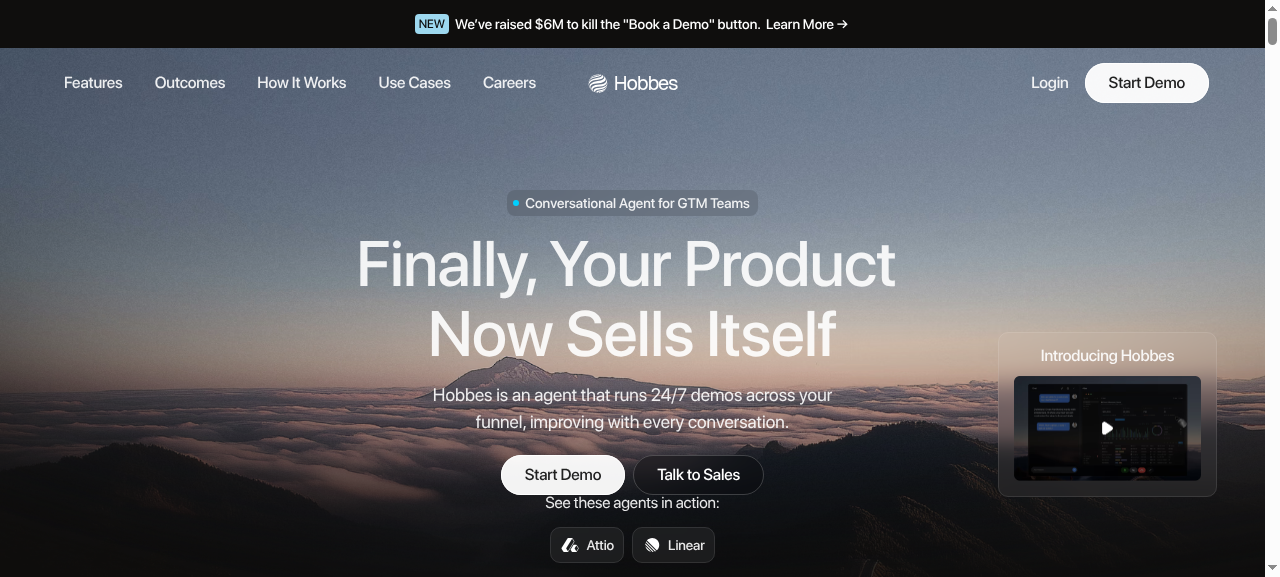The image size is (1280, 577).
Task: Click the scrollbar up arrow
Action: pyautogui.click(x=1272, y=9)
